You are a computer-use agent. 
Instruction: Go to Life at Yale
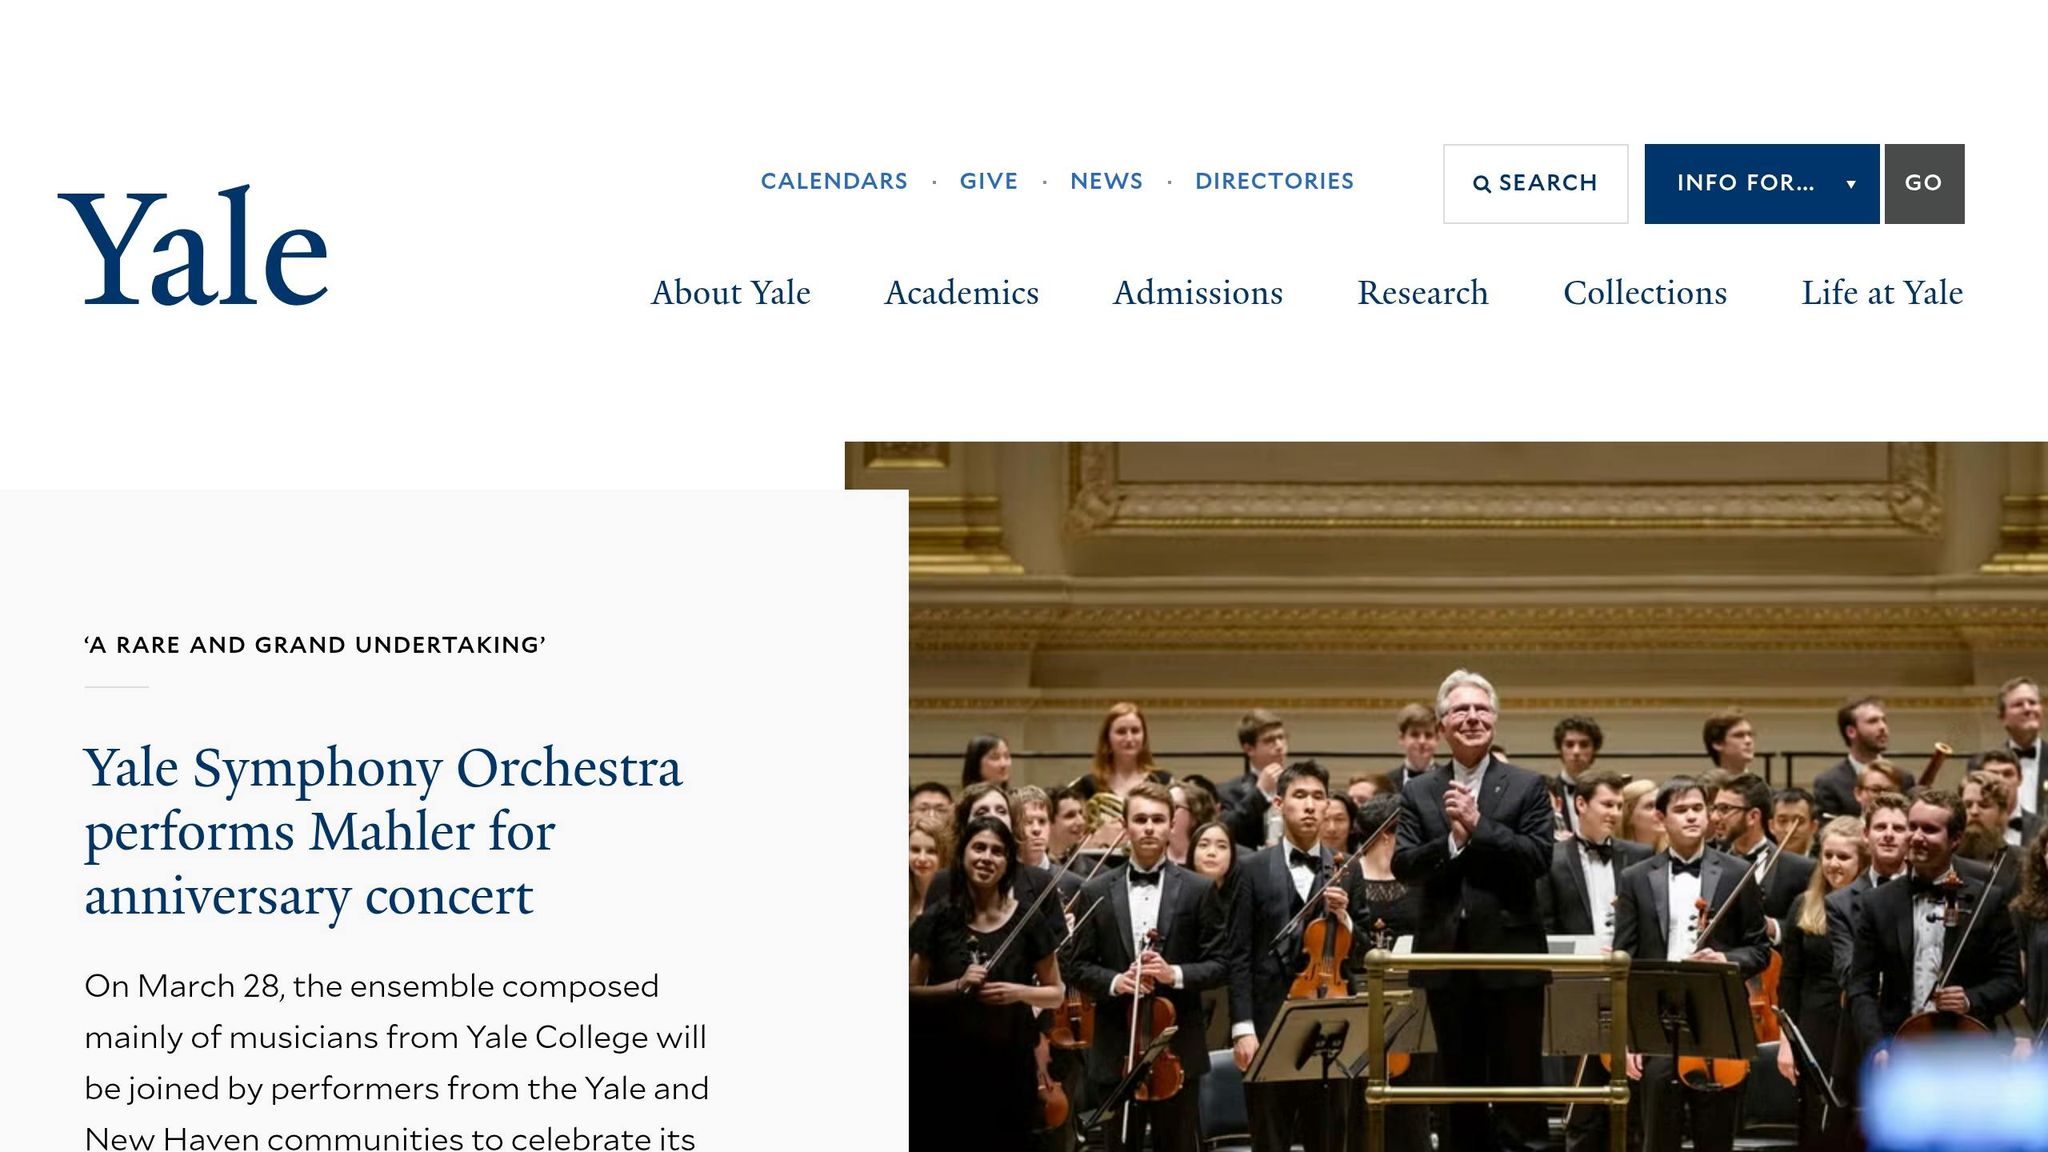click(1882, 293)
